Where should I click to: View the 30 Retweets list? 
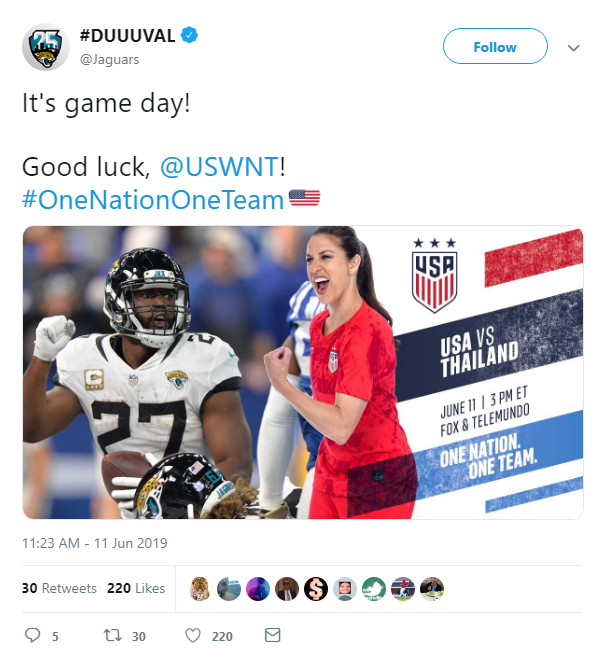tap(59, 588)
